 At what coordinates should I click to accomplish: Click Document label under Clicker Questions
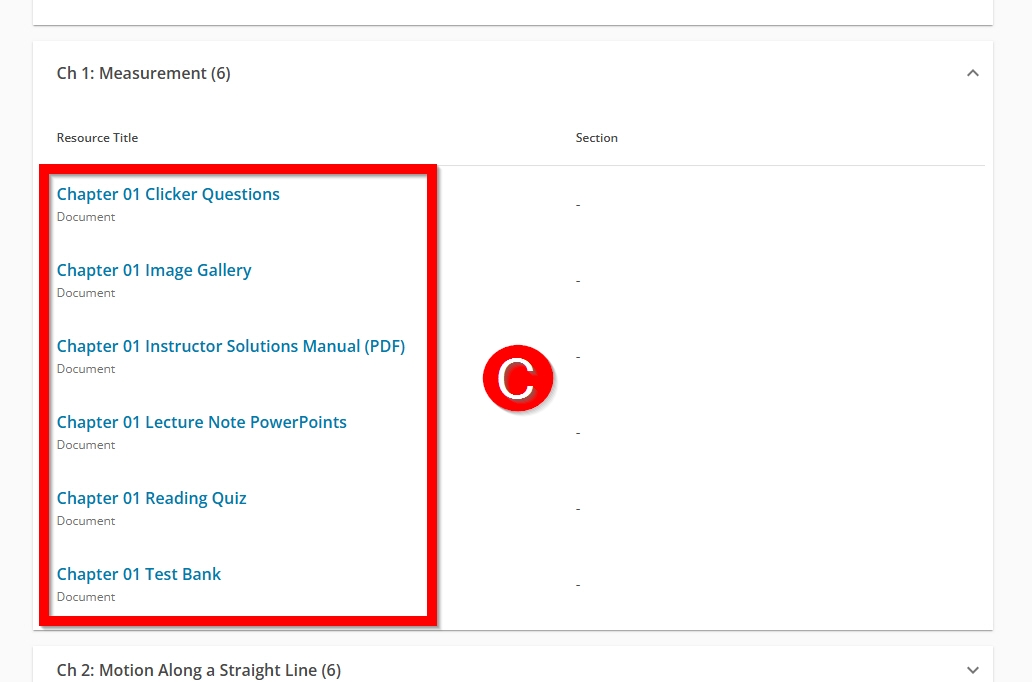(x=86, y=217)
